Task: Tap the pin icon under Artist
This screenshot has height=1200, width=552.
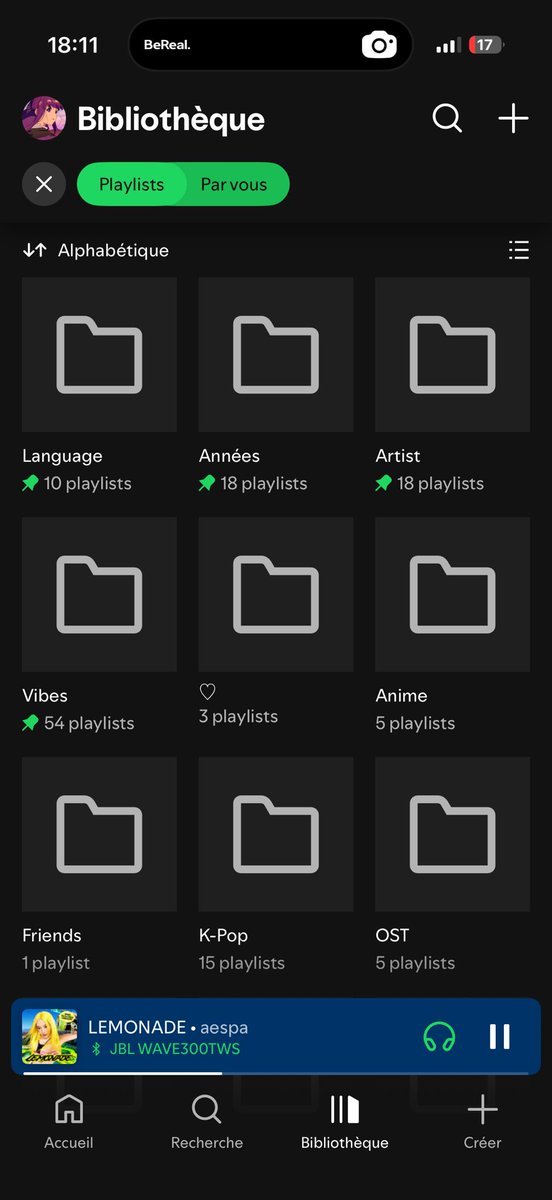Action: tap(383, 483)
